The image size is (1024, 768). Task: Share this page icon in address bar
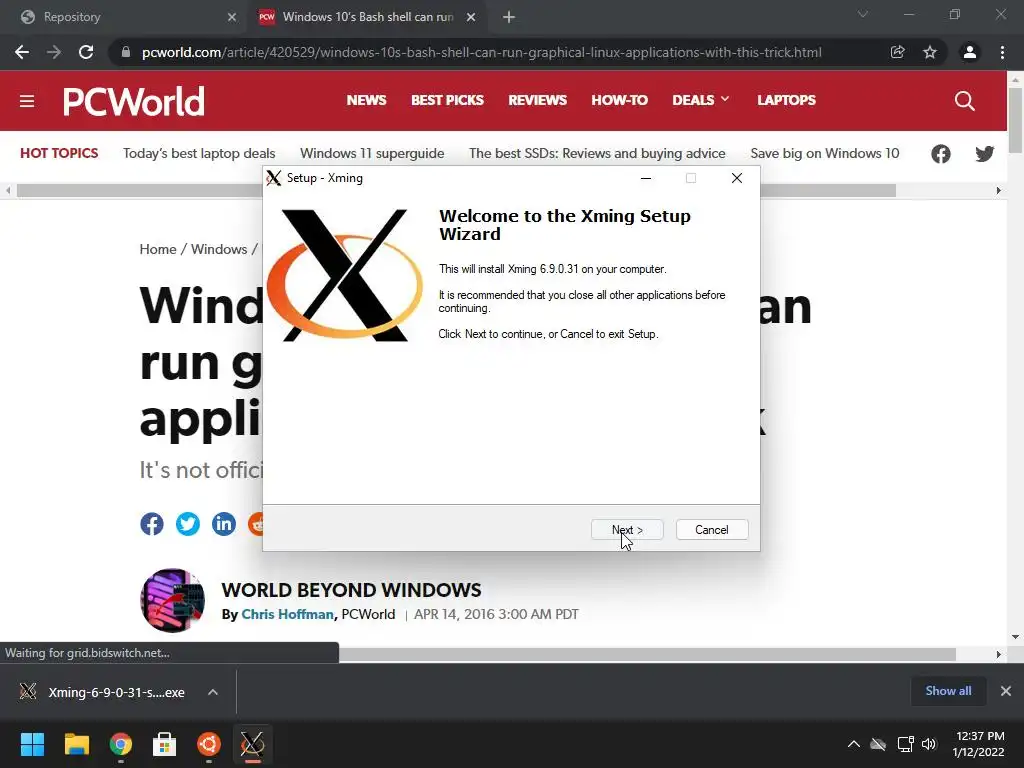(897, 52)
